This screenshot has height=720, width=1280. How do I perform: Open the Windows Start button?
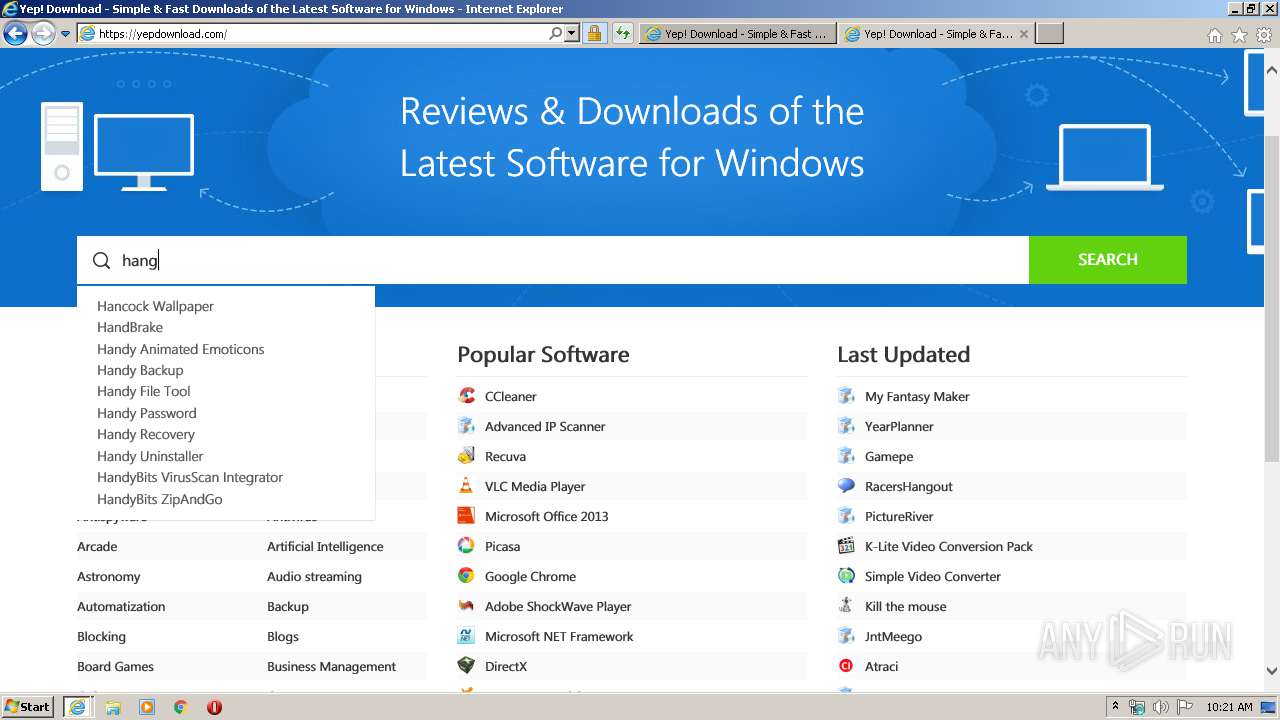click(28, 707)
